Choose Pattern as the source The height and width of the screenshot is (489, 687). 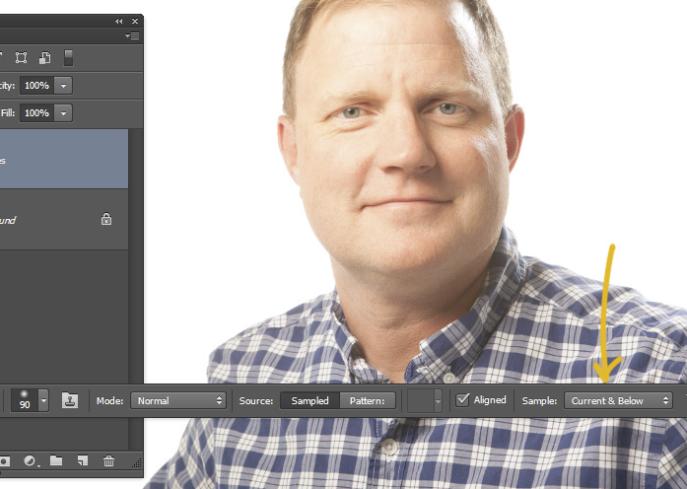pos(367,400)
